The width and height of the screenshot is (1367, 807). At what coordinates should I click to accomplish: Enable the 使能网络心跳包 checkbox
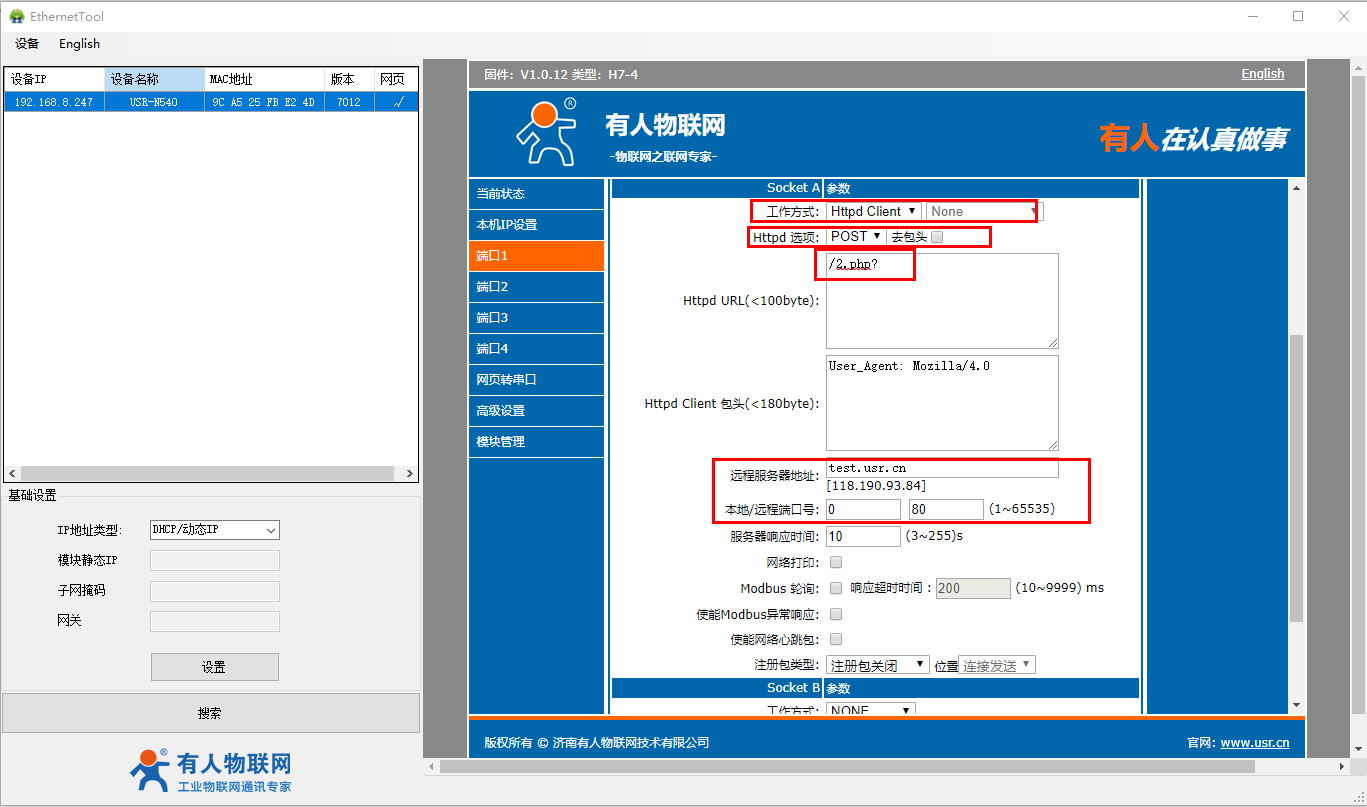pyautogui.click(x=836, y=639)
